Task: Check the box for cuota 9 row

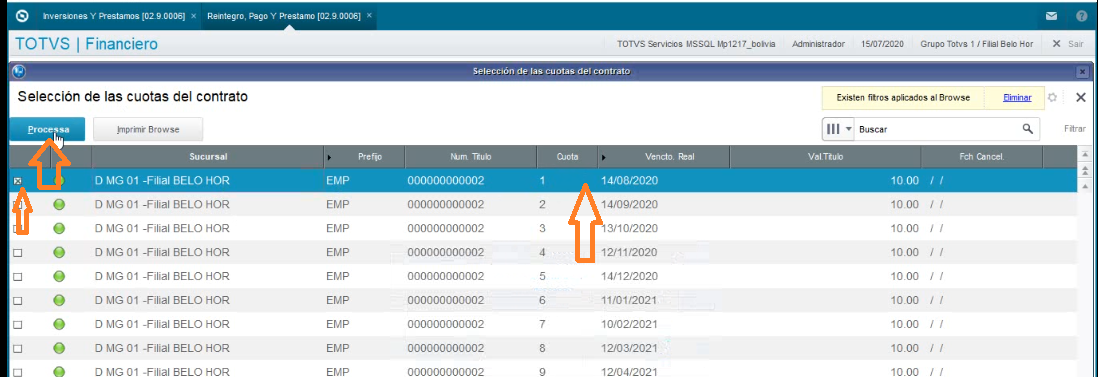Action: pyautogui.click(x=18, y=373)
